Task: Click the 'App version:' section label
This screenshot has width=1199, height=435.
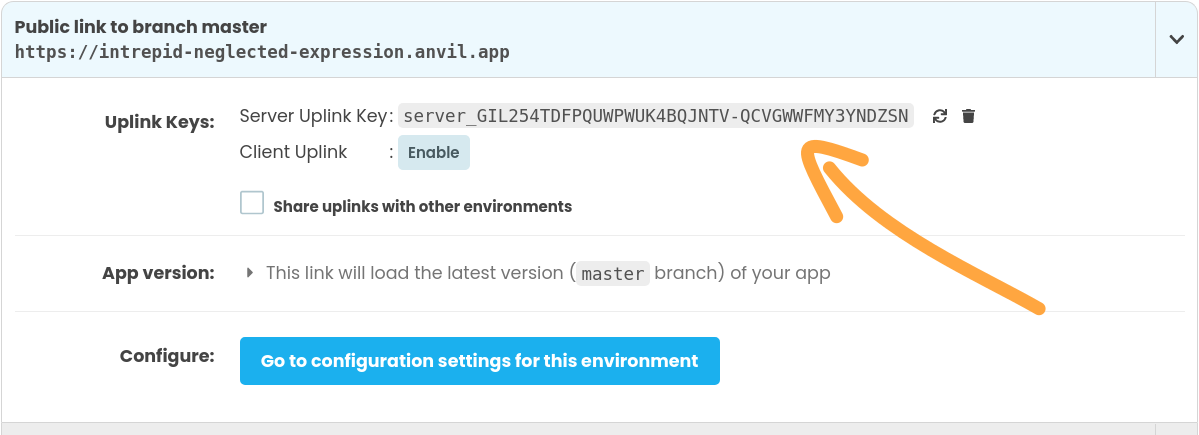Action: tap(158, 273)
